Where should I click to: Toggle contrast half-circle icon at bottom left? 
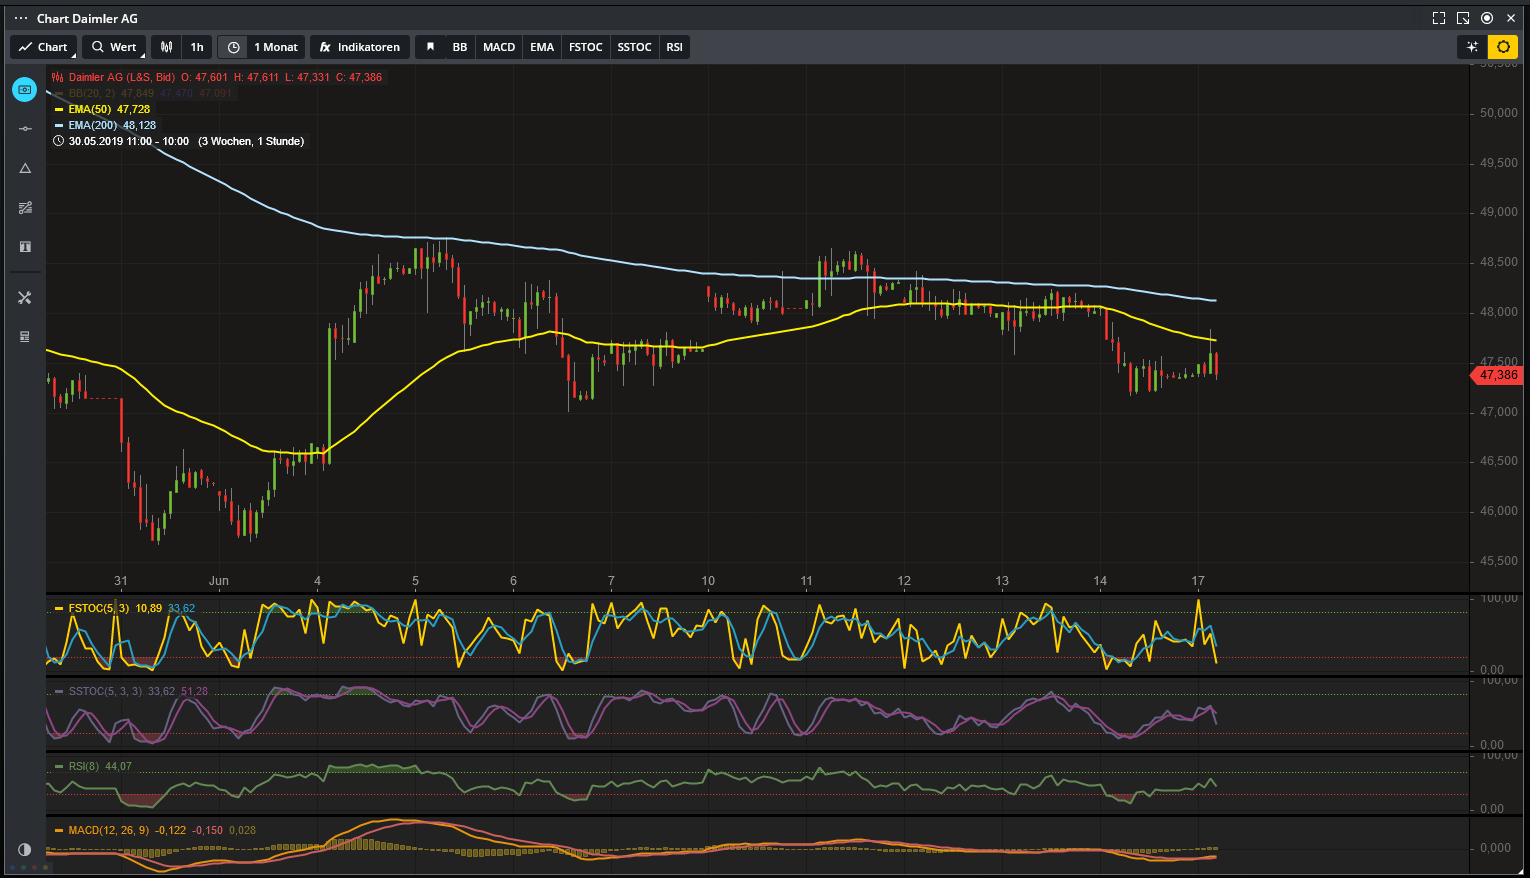25,849
